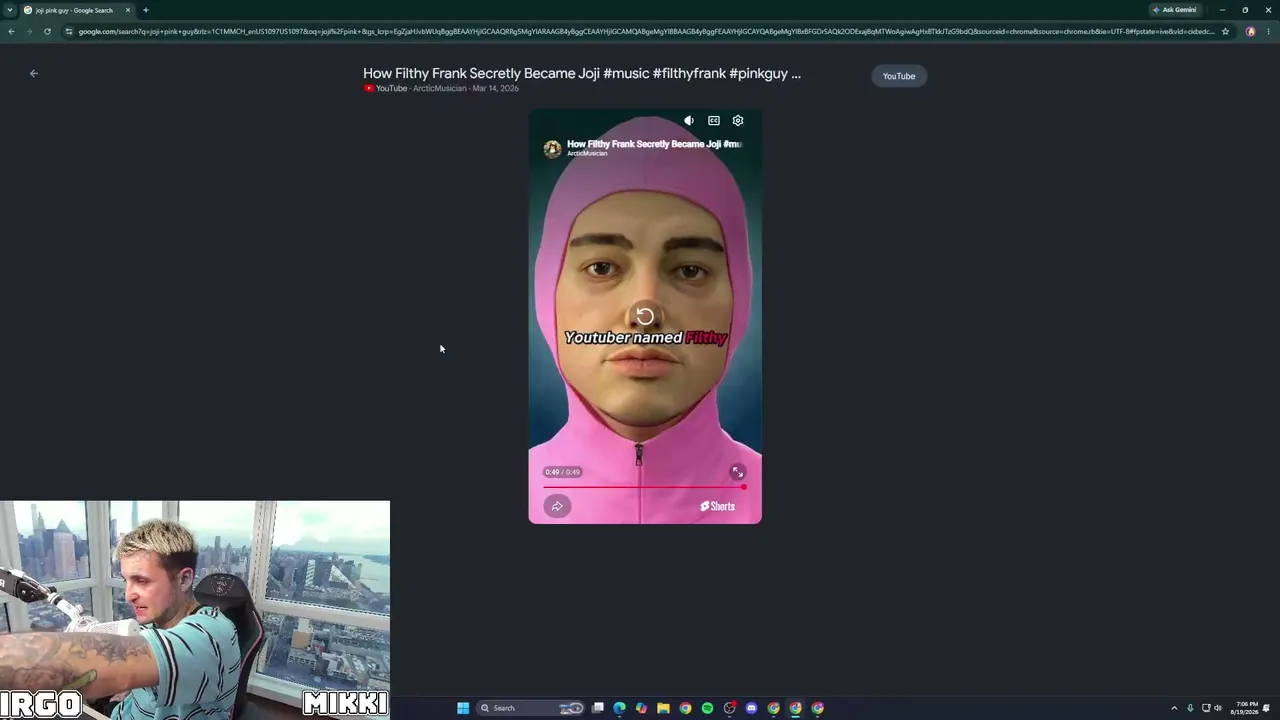Open Task View on the taskbar

tap(598, 708)
